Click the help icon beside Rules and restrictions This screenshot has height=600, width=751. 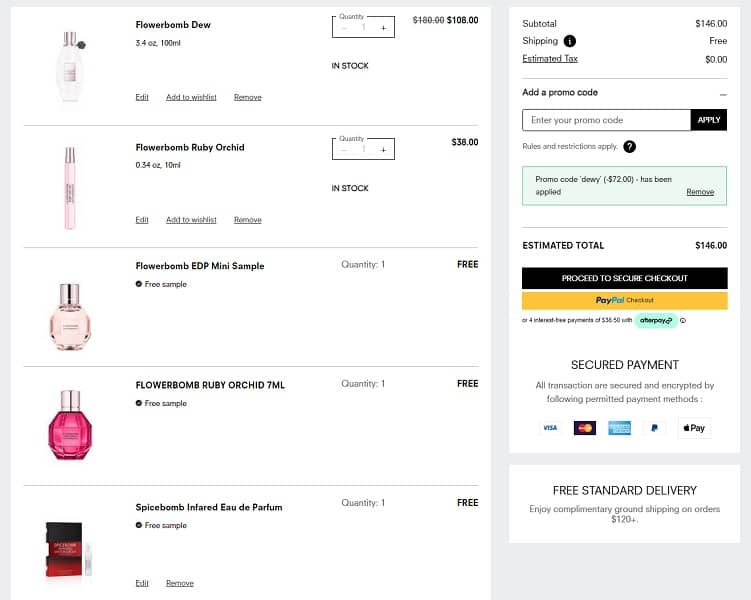pos(629,146)
